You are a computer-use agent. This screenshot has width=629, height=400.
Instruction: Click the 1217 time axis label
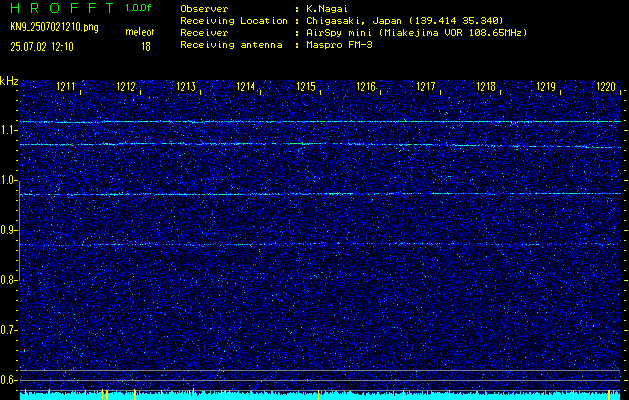pyautogui.click(x=426, y=87)
